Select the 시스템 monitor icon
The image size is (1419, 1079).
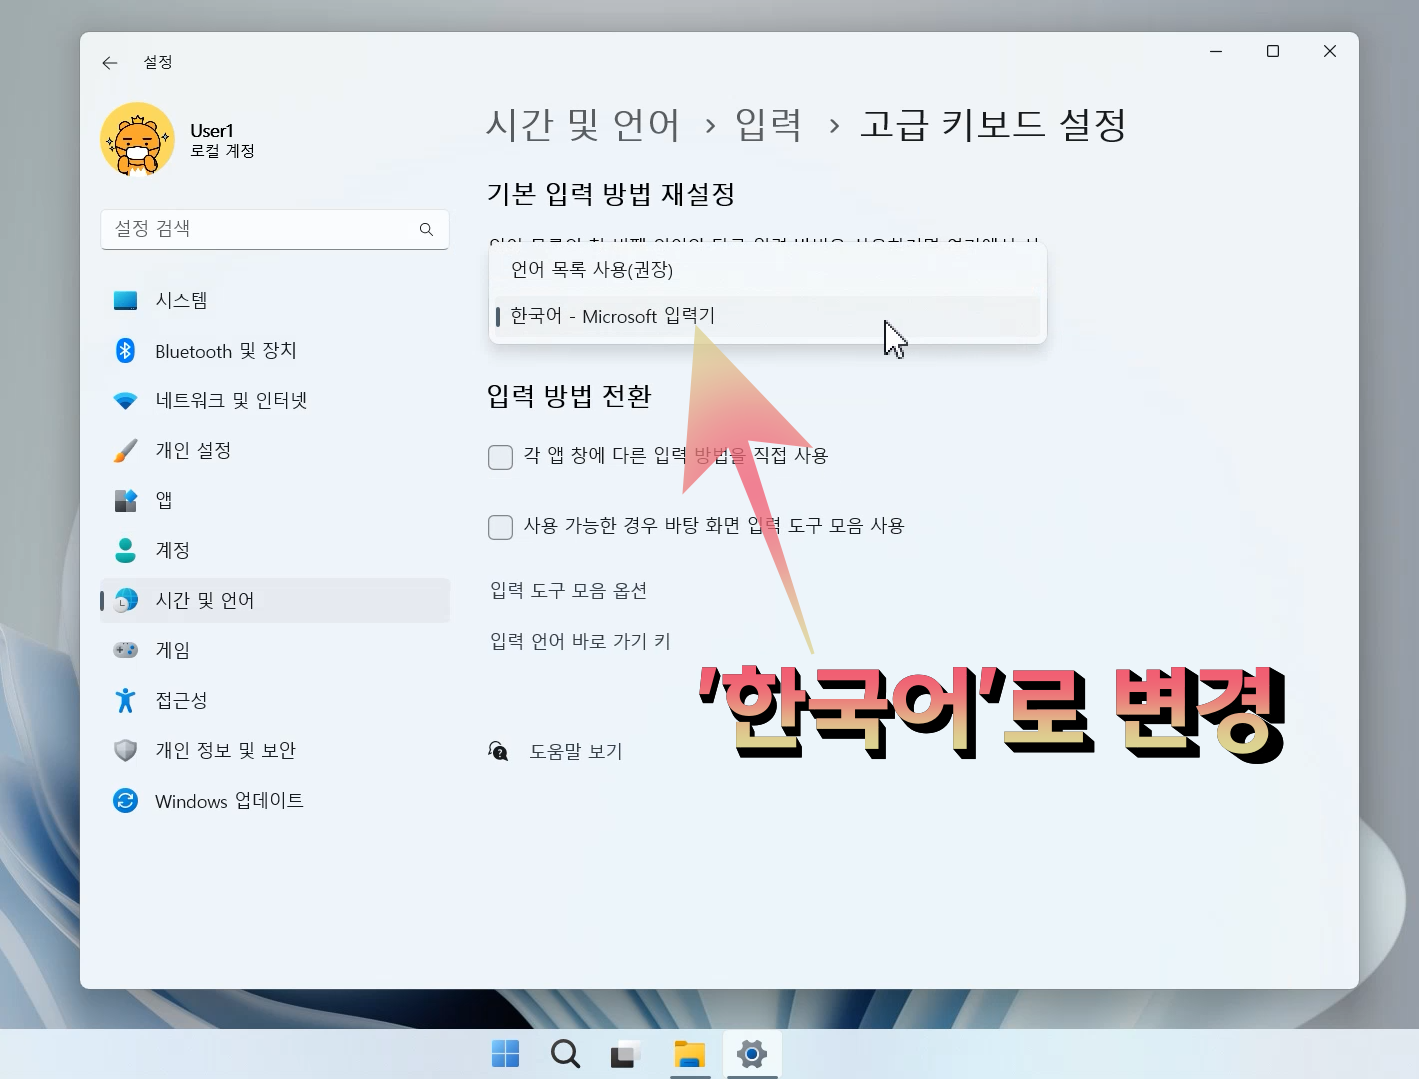125,300
